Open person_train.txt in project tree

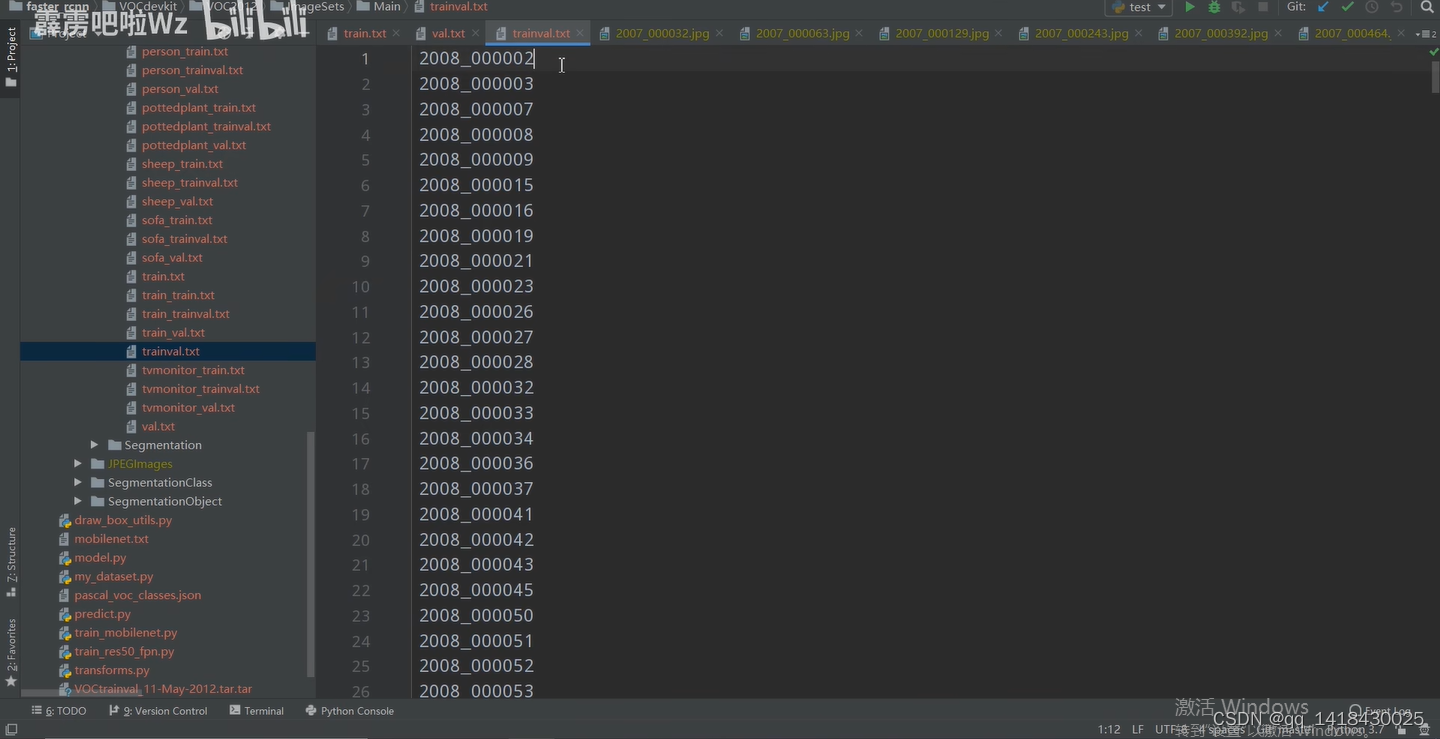click(185, 52)
